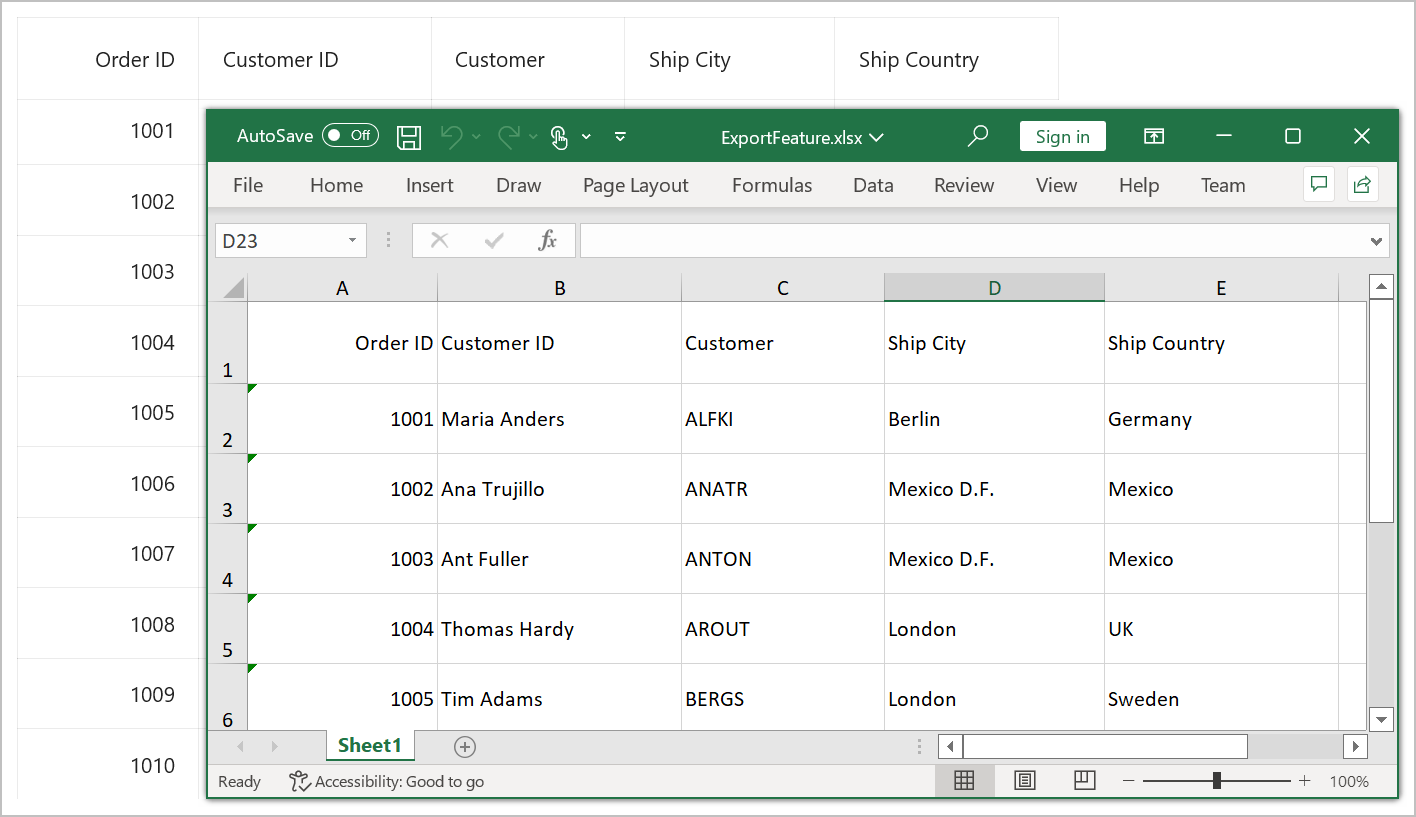Open the Page Layout ribbon tab
Screen dimensions: 1416x817
(636, 185)
